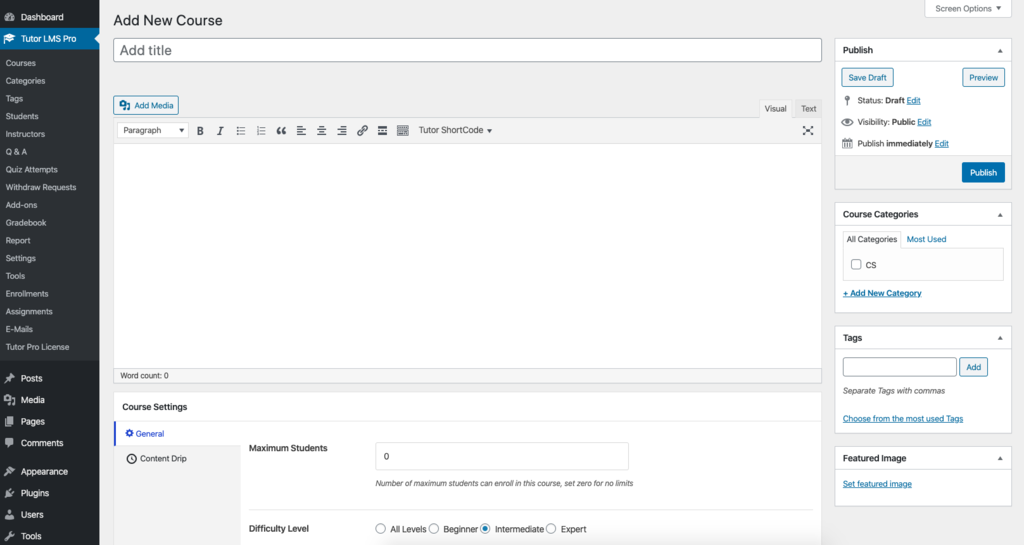
Task: Open Content Drip course settings
Action: click(x=162, y=459)
